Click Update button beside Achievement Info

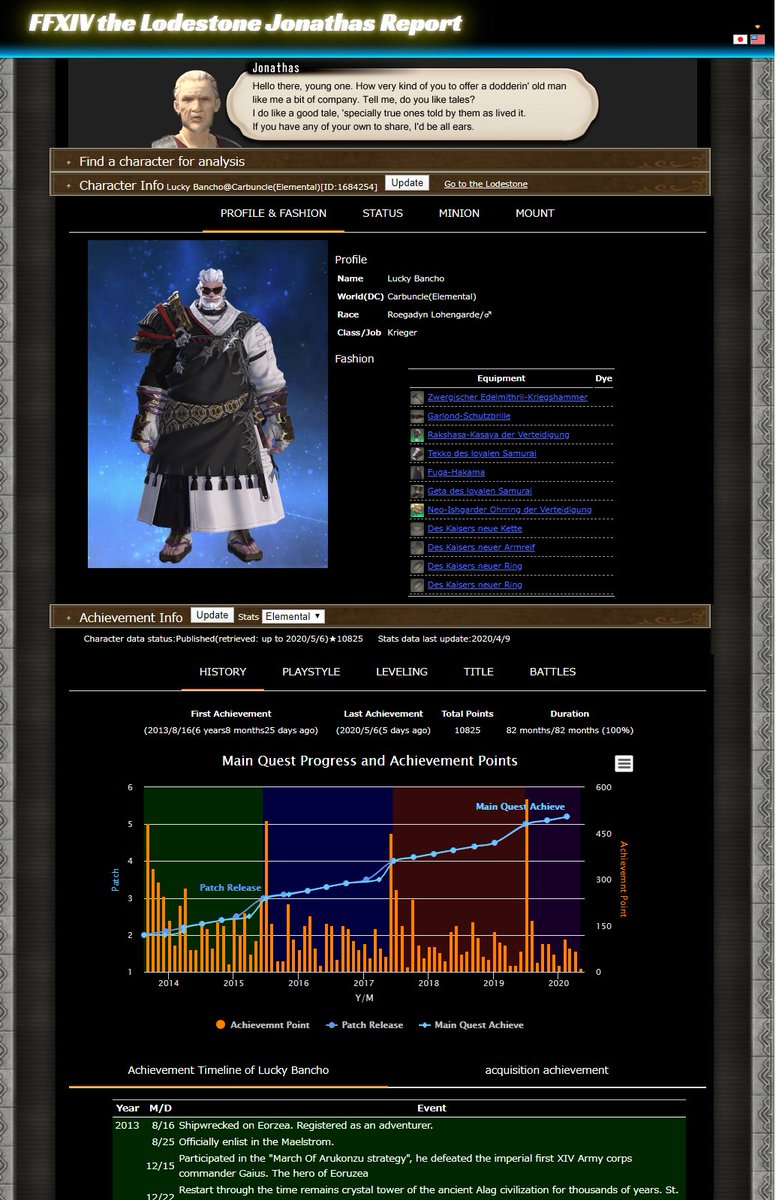pyautogui.click(x=212, y=615)
